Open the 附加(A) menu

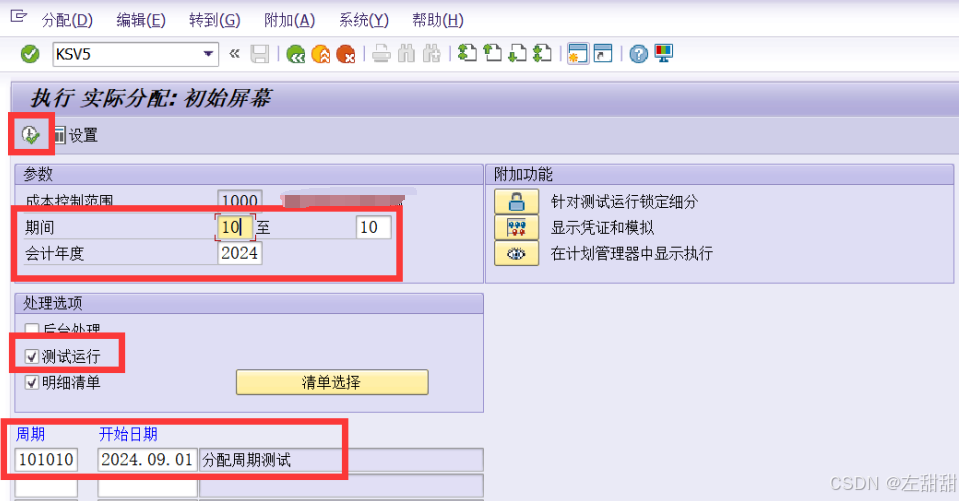point(289,20)
